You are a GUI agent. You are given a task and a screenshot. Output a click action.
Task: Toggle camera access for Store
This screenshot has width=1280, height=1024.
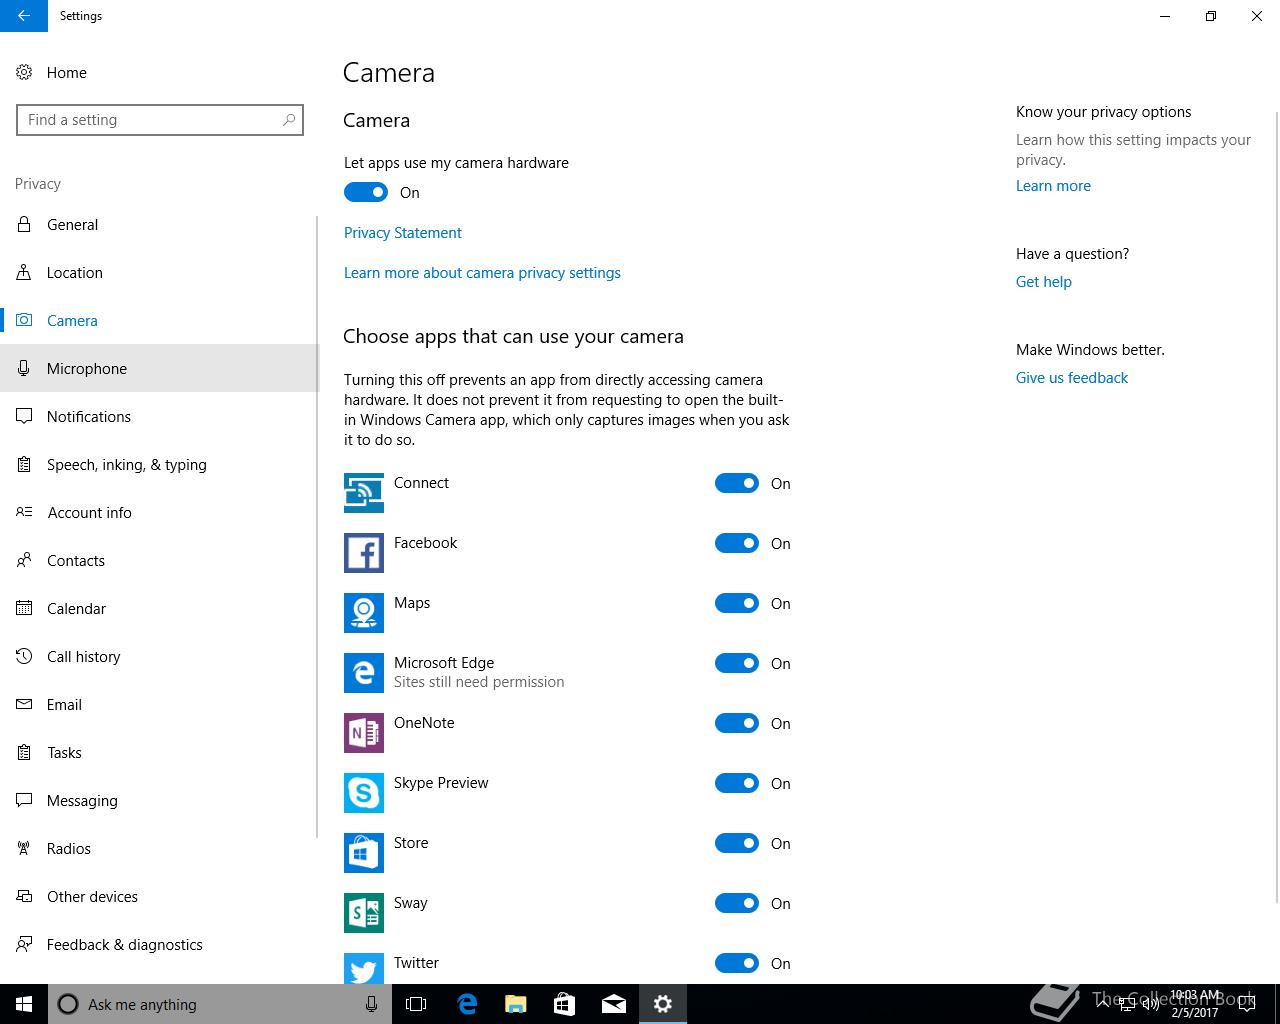click(x=737, y=843)
